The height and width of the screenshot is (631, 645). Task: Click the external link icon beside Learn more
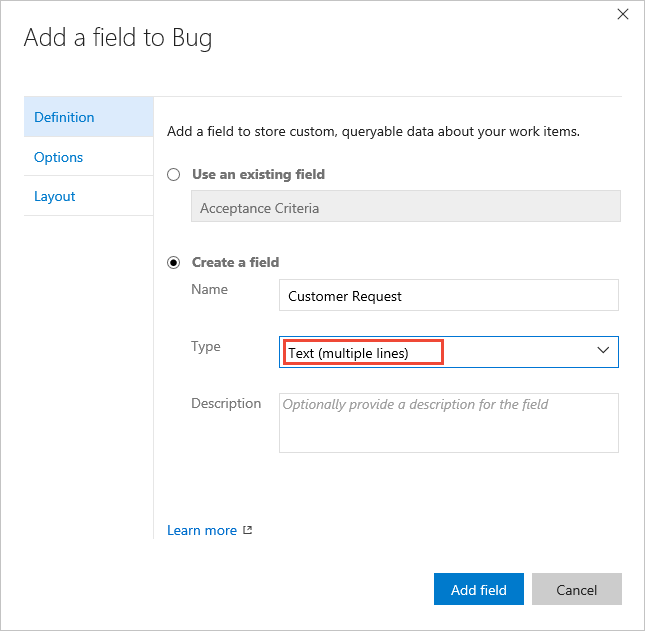pos(247,530)
